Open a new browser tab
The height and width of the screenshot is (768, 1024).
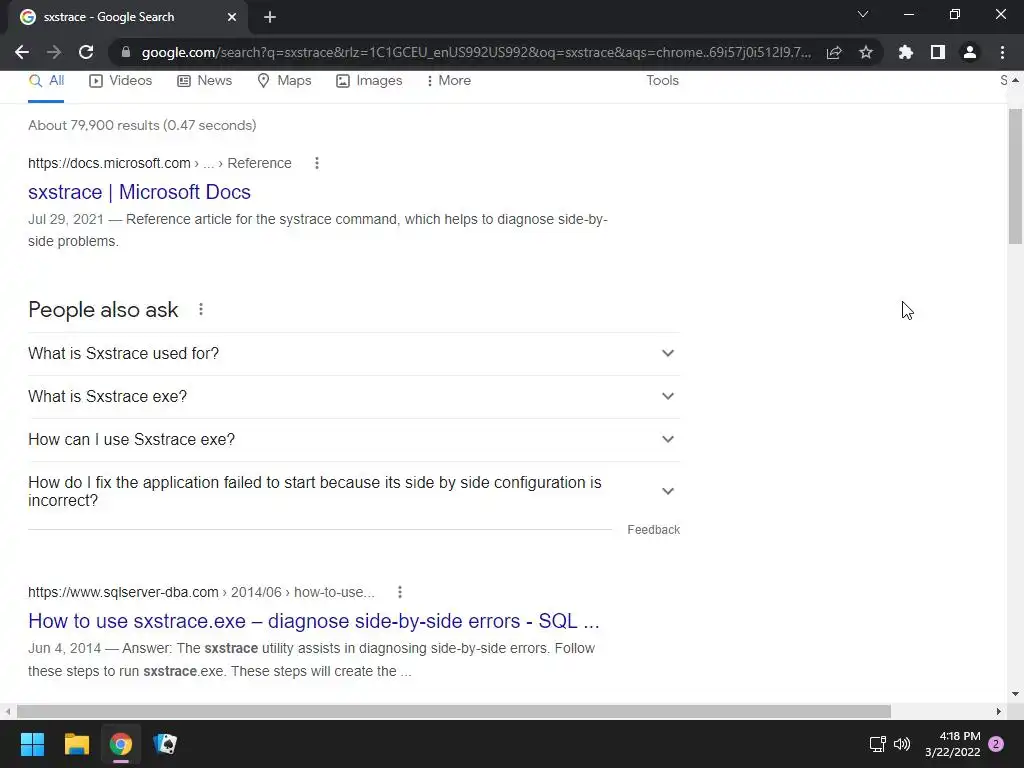pos(270,17)
